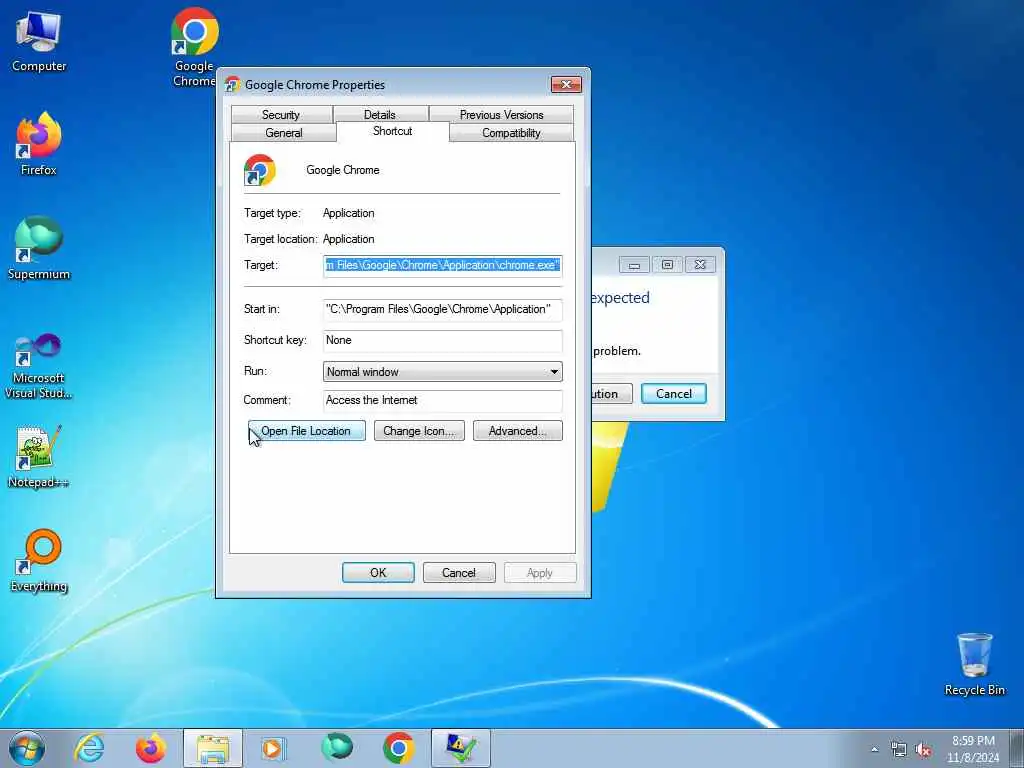This screenshot has width=1024, height=768.
Task: Select the Supermium desktop shortcut
Action: pos(39,248)
